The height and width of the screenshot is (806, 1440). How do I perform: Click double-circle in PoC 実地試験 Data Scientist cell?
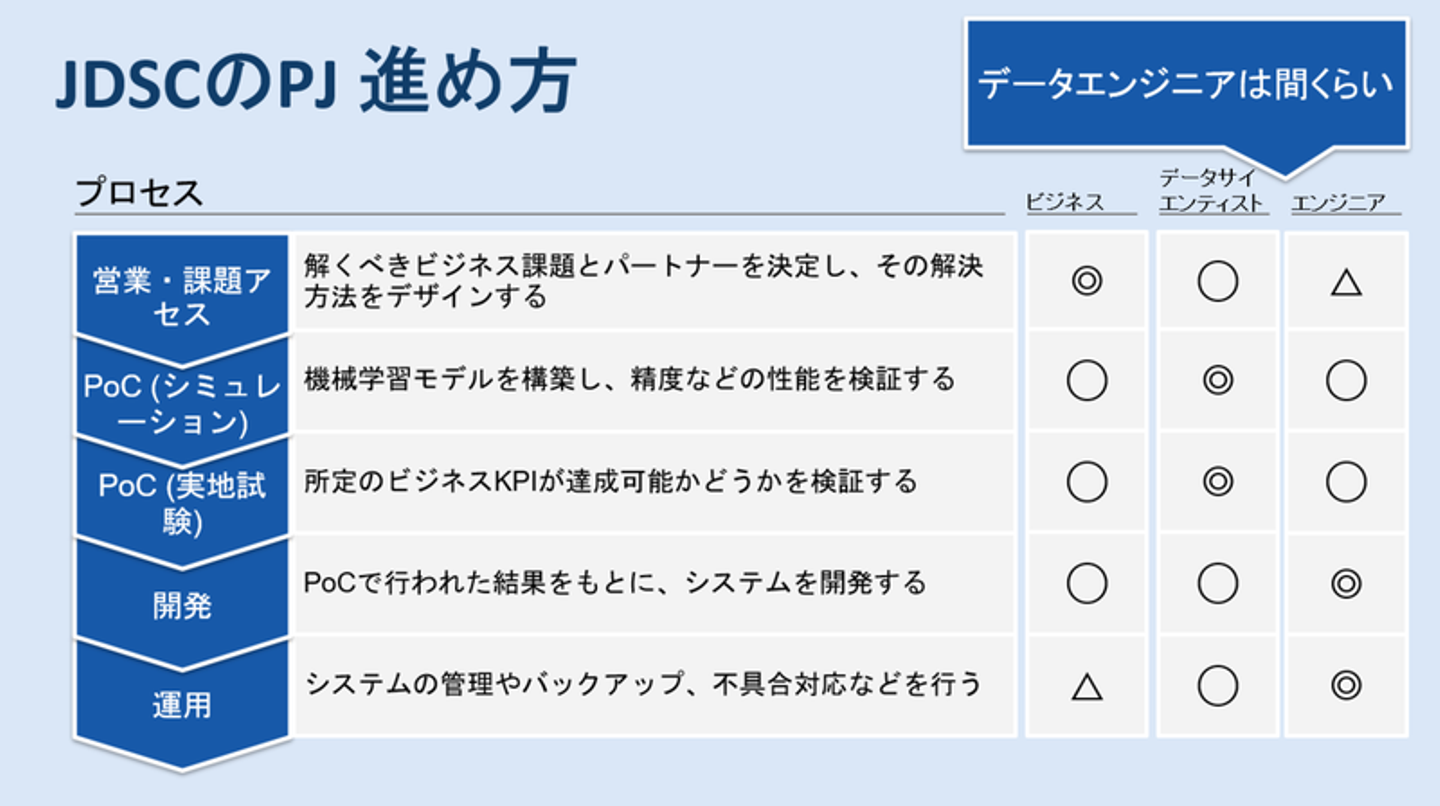coord(1217,483)
